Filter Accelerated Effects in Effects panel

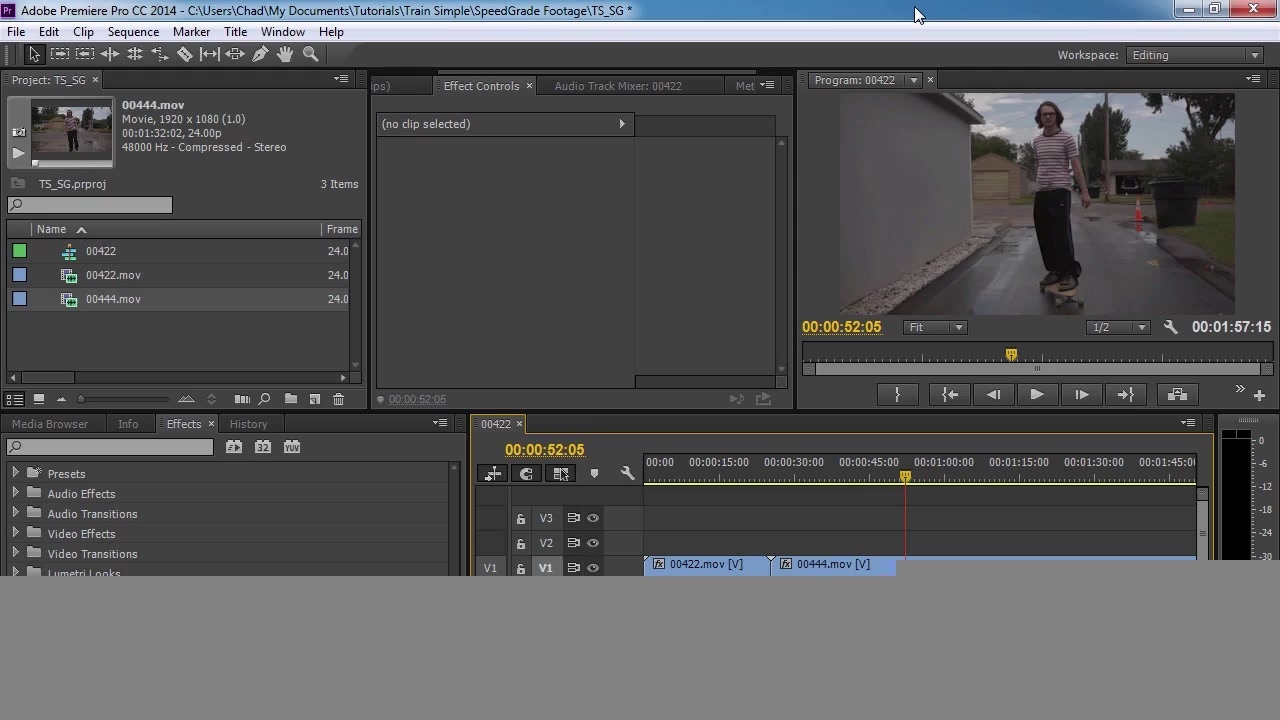[x=234, y=447]
